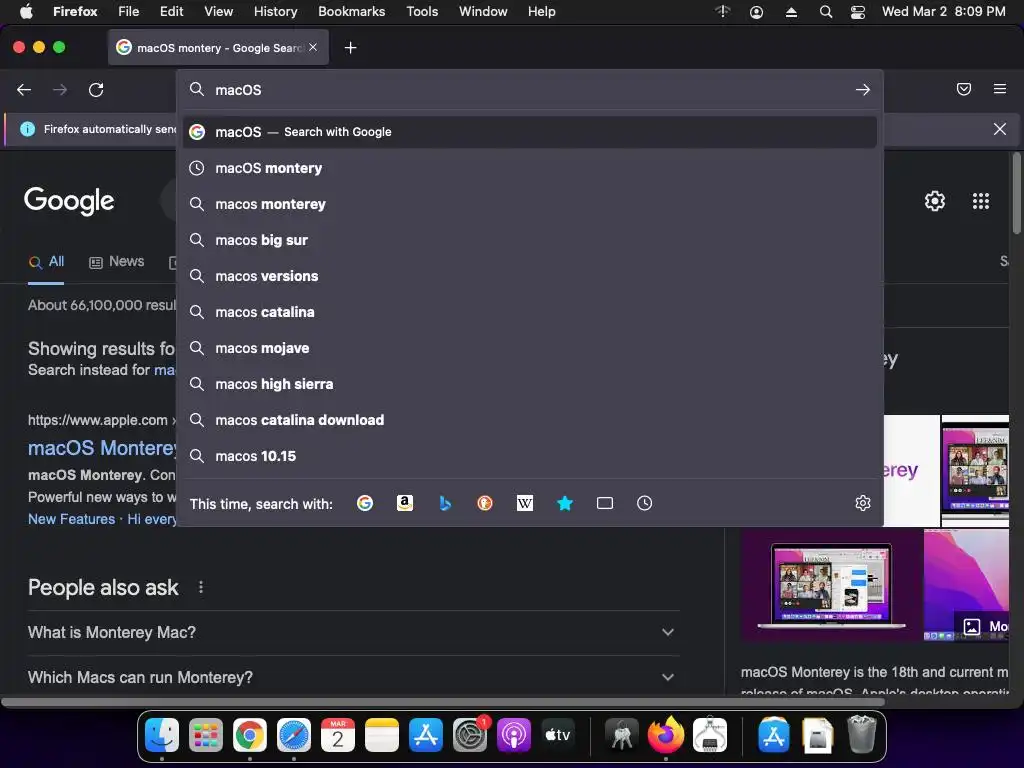Open the Google apps grid
Screen dimensions: 1024x768
981,200
